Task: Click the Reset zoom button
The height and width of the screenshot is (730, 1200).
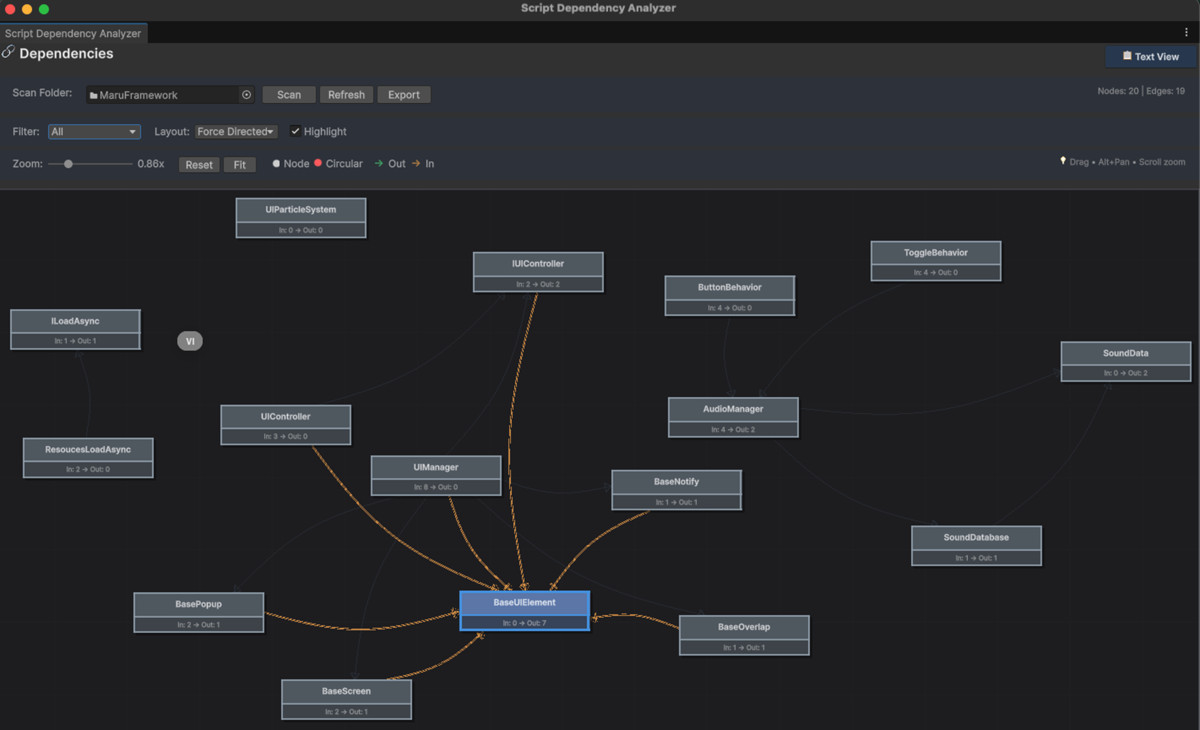Action: coord(199,164)
